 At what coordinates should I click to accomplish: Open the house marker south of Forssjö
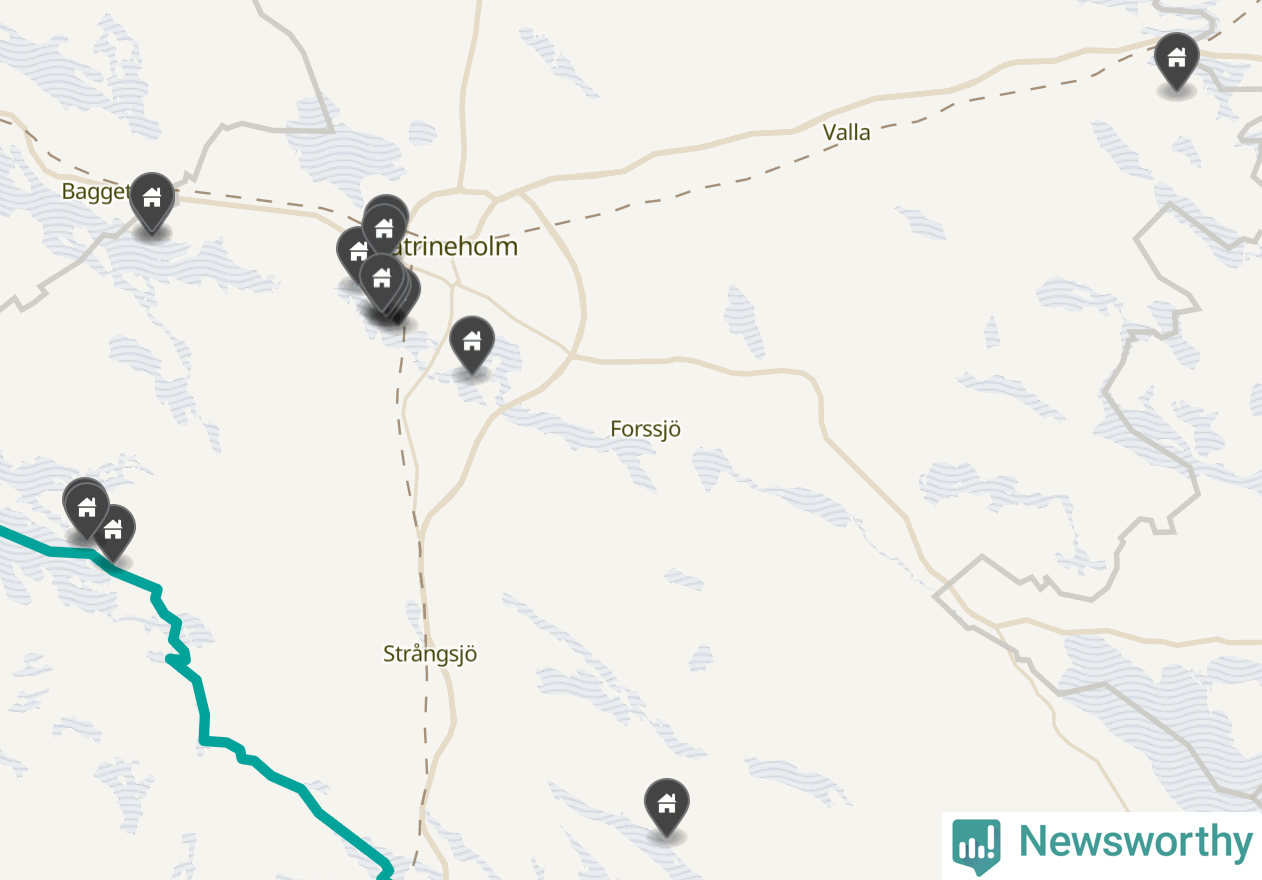pos(667,805)
